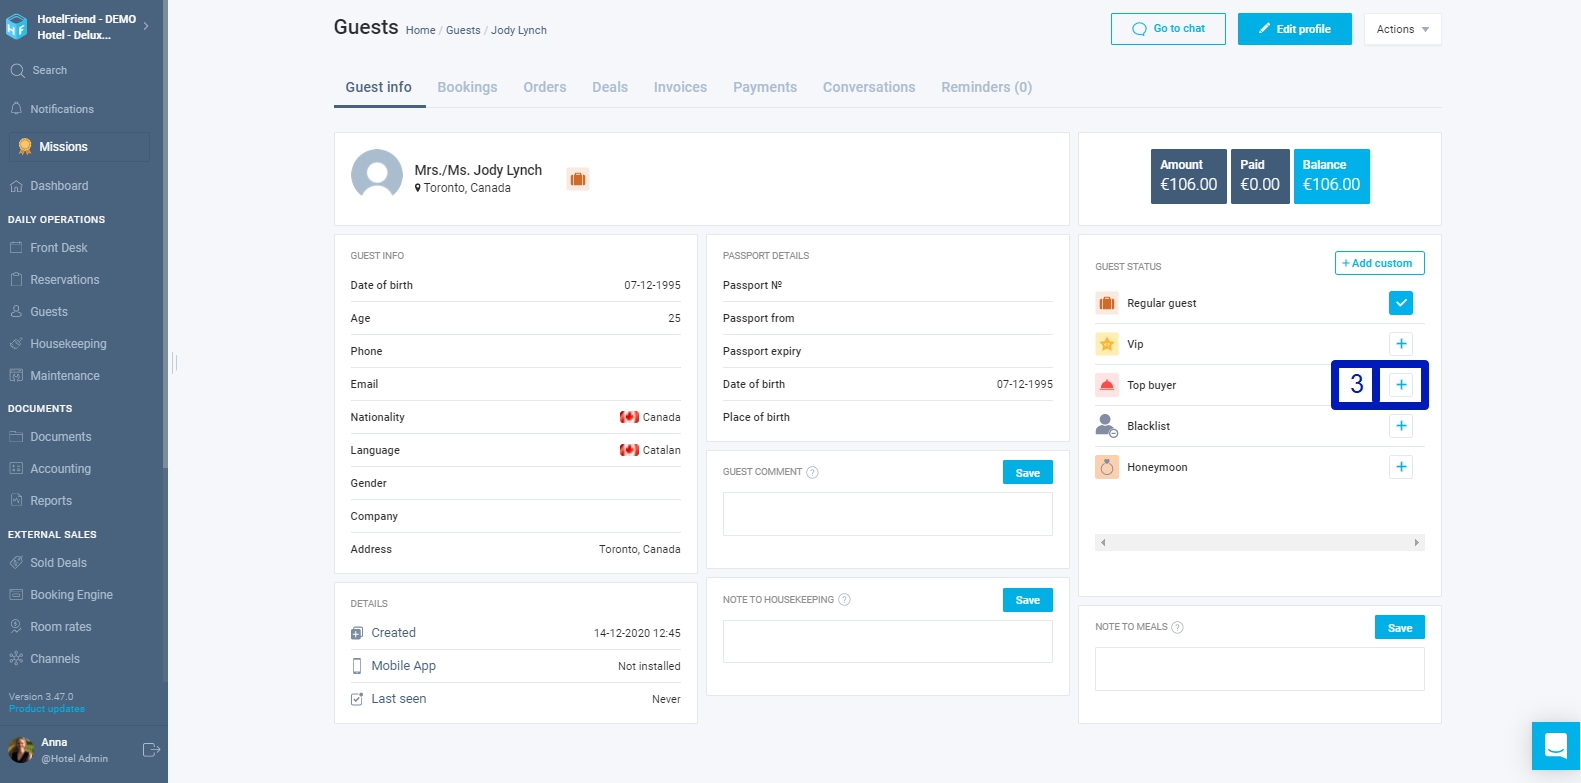Click the Search icon in sidebar
1581x783 pixels.
tap(17, 70)
